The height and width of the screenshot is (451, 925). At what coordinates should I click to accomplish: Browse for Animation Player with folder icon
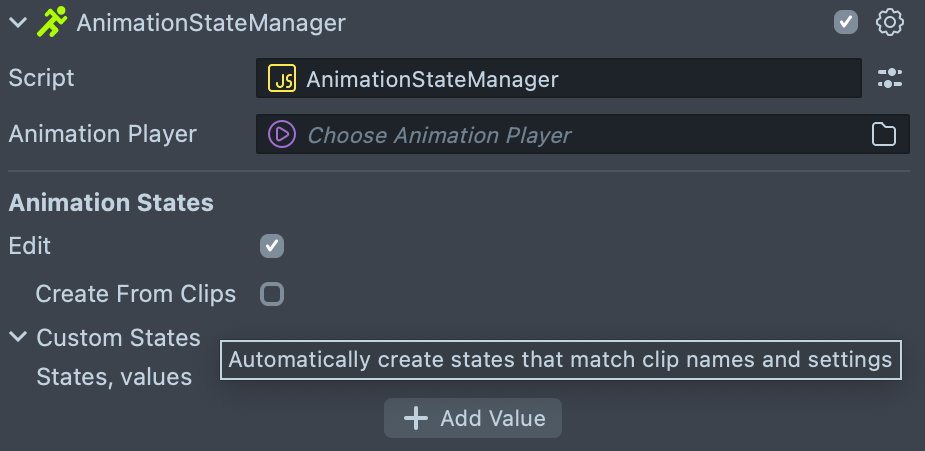(x=884, y=134)
